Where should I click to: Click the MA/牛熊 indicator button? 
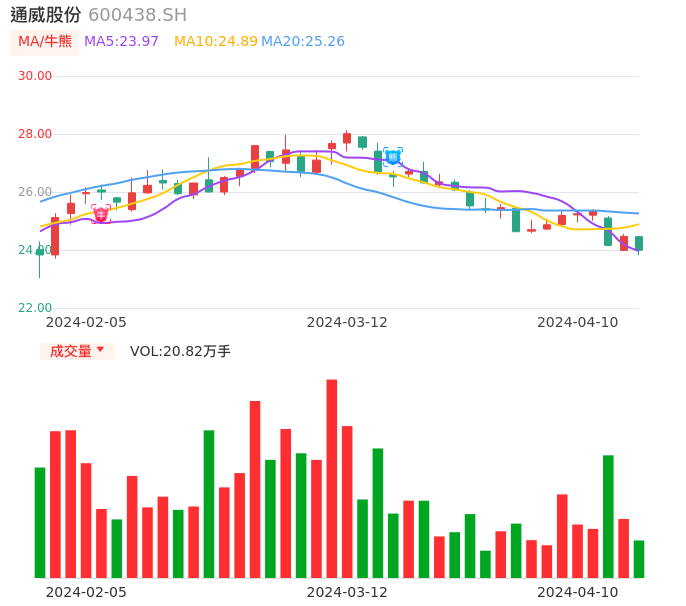click(45, 42)
